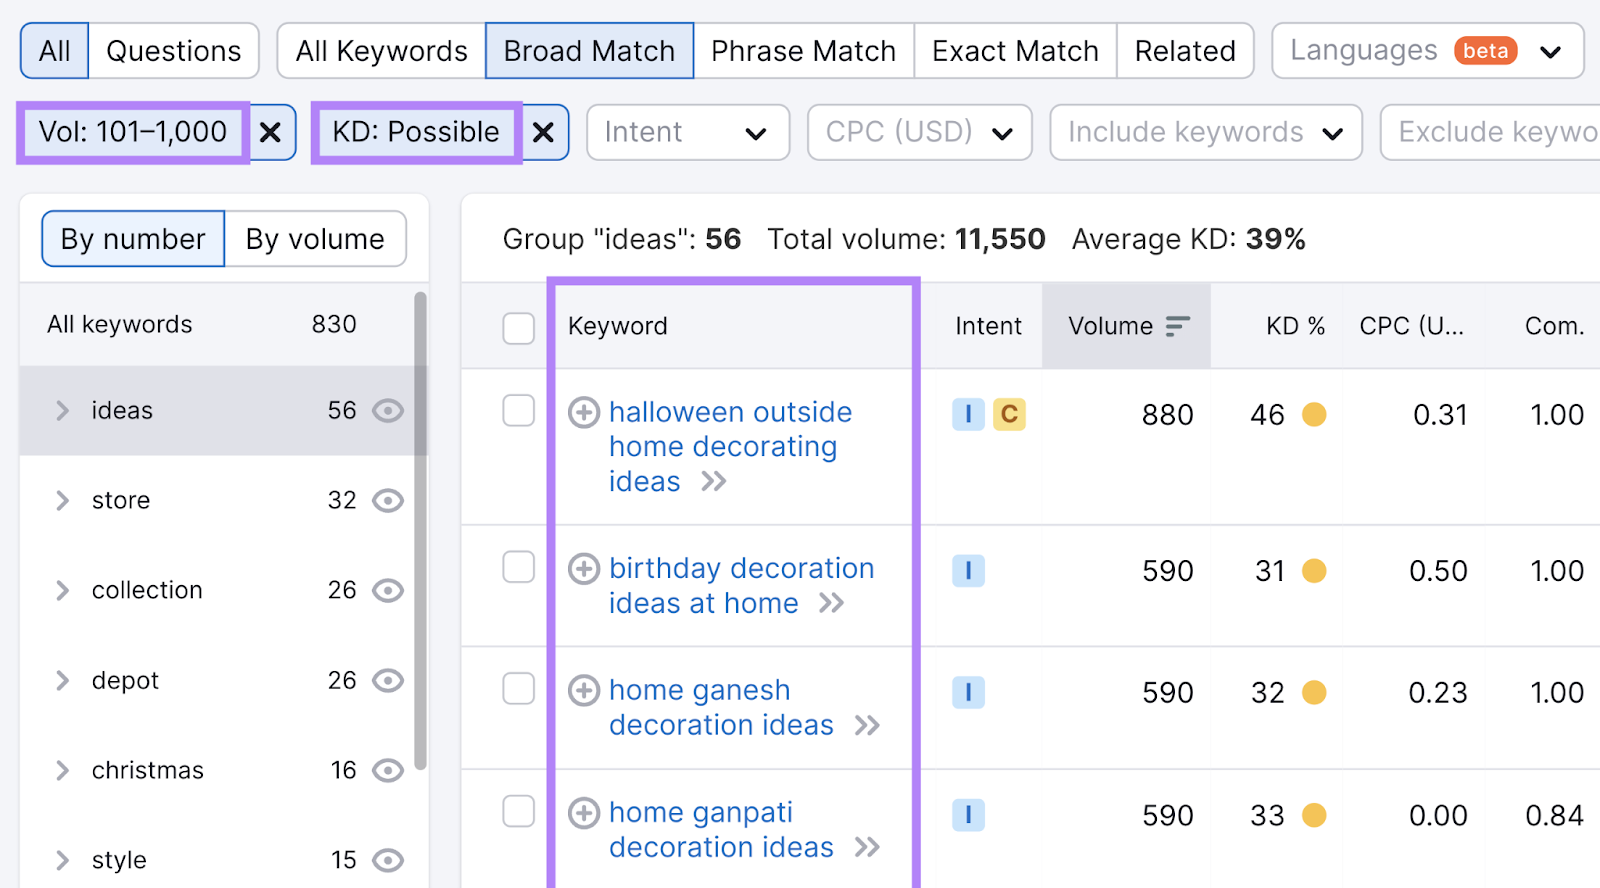Click the keyword groups sidebar scrollbar

pyautogui.click(x=421, y=530)
